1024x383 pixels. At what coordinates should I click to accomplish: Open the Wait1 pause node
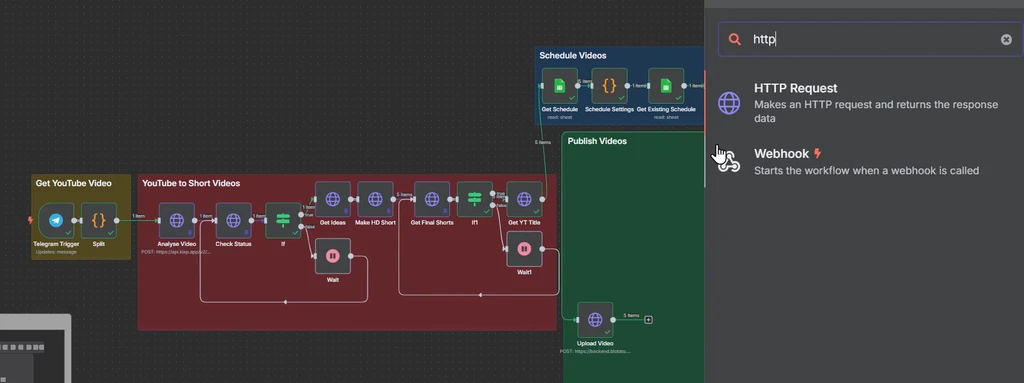pyautogui.click(x=524, y=249)
